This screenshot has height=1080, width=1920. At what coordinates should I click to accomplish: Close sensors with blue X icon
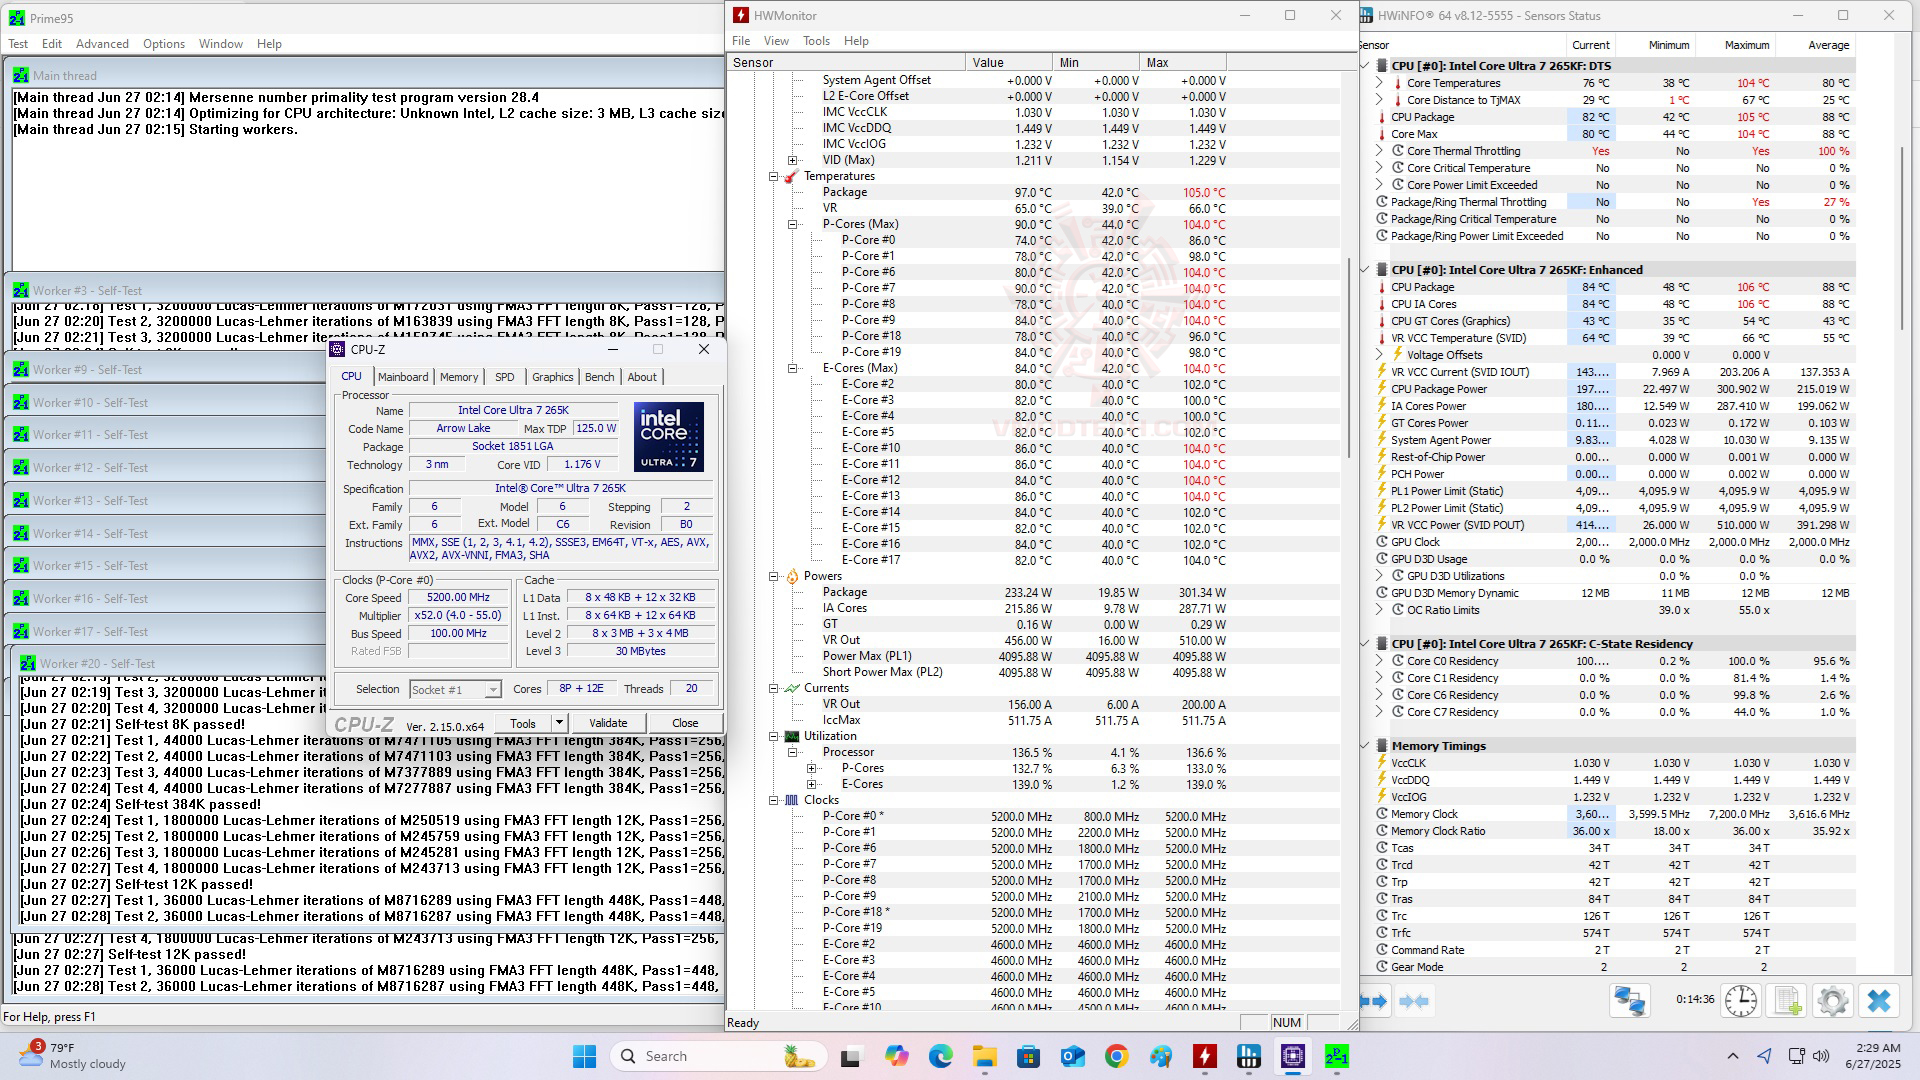[x=1879, y=1001]
